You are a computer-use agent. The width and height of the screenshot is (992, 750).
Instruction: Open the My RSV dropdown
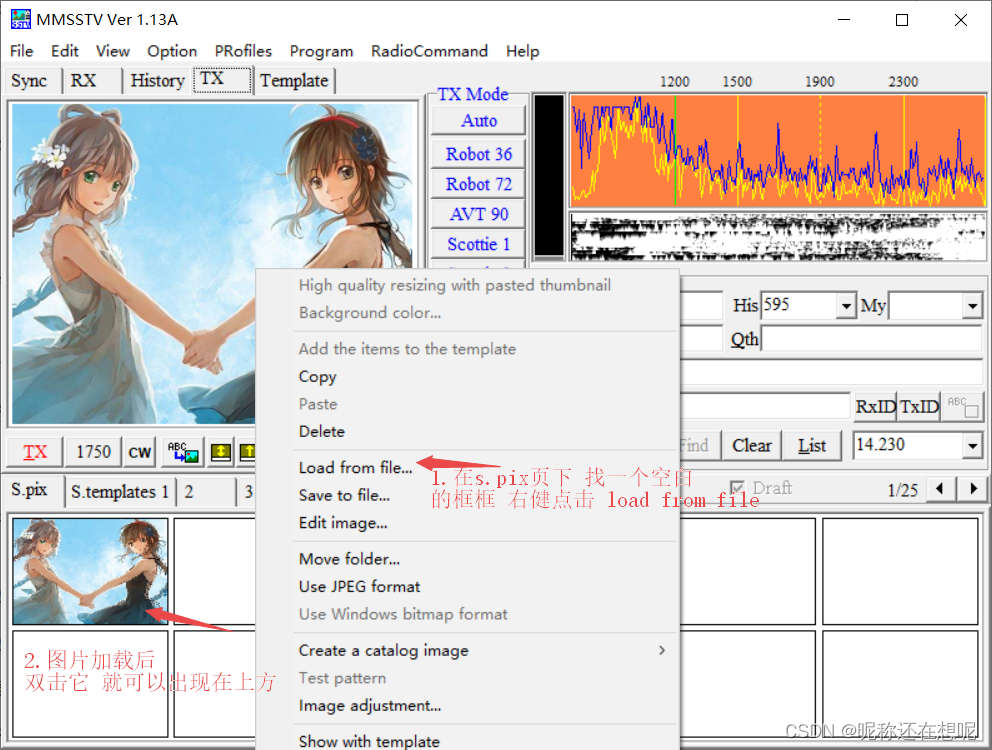coord(972,306)
